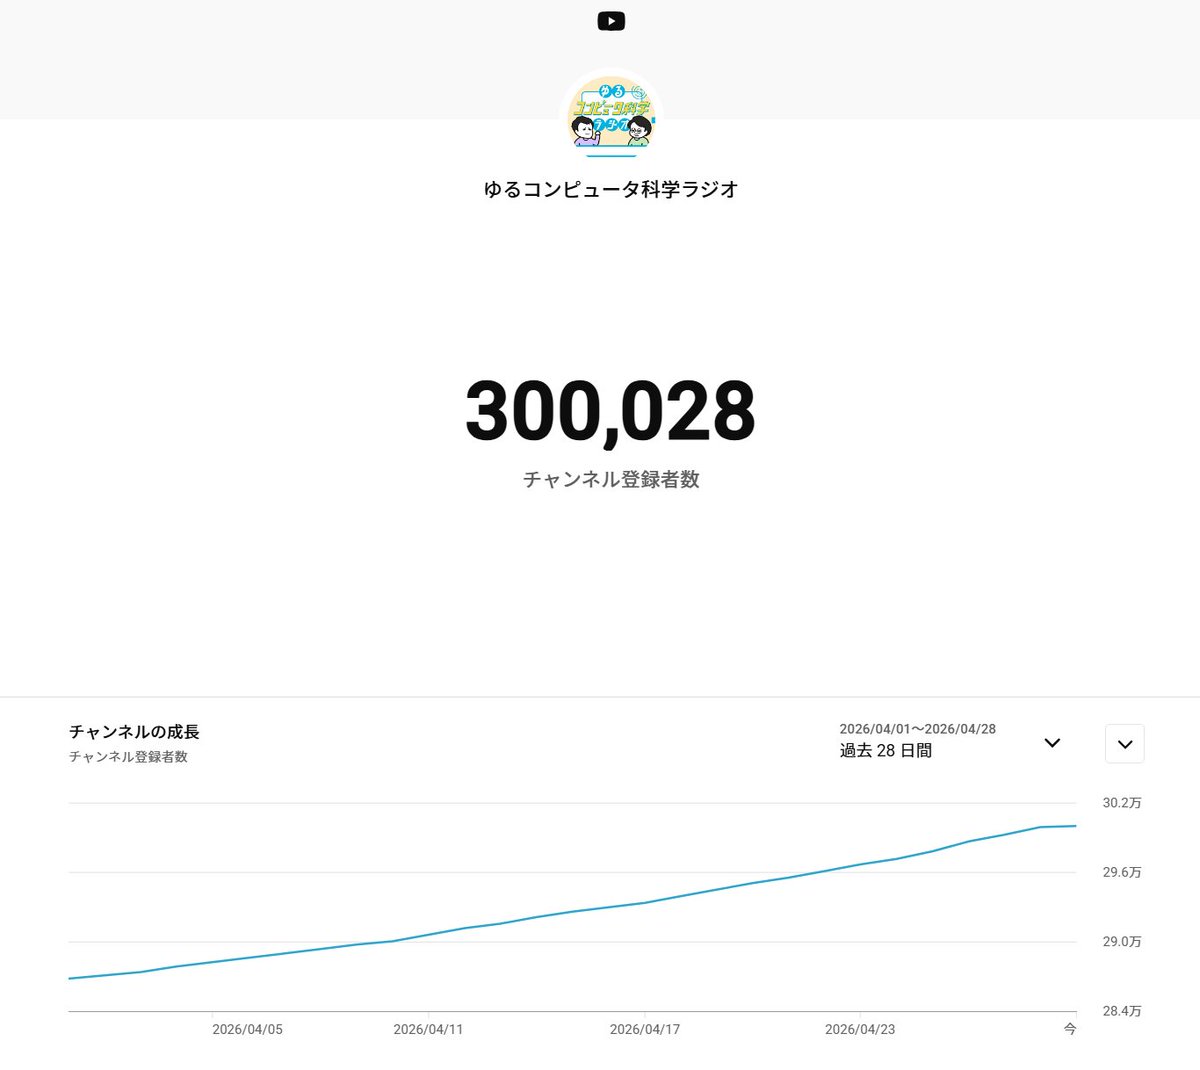The height and width of the screenshot is (1070, 1200).
Task: Collapse the chart panel with the chevron button
Action: (1124, 744)
